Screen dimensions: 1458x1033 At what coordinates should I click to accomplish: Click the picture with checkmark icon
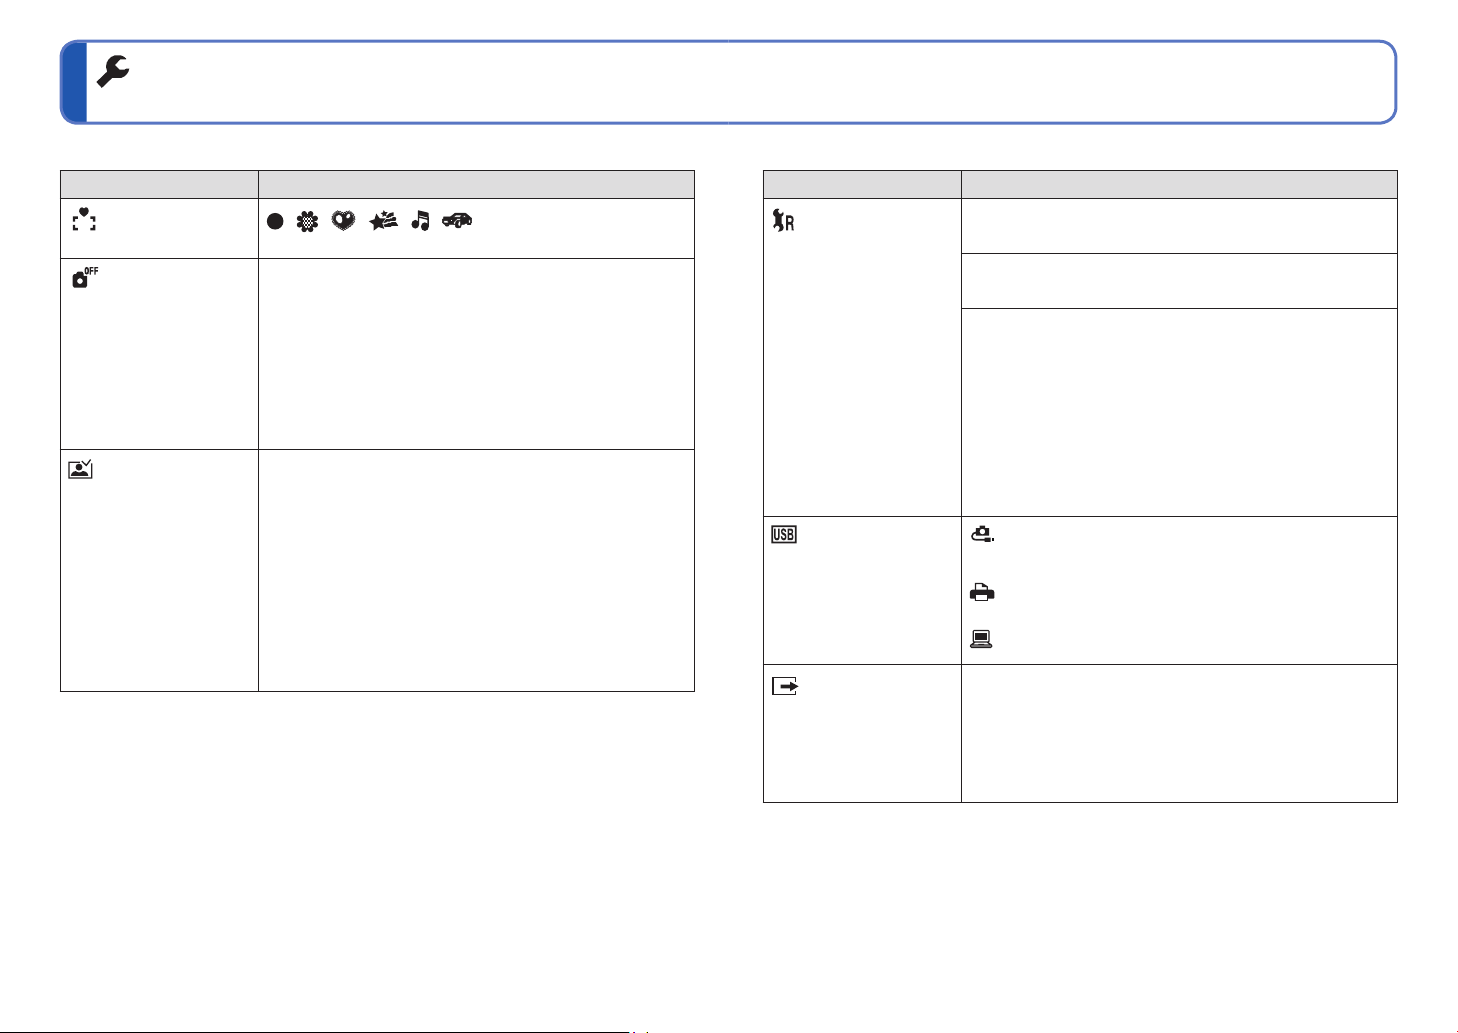(81, 468)
